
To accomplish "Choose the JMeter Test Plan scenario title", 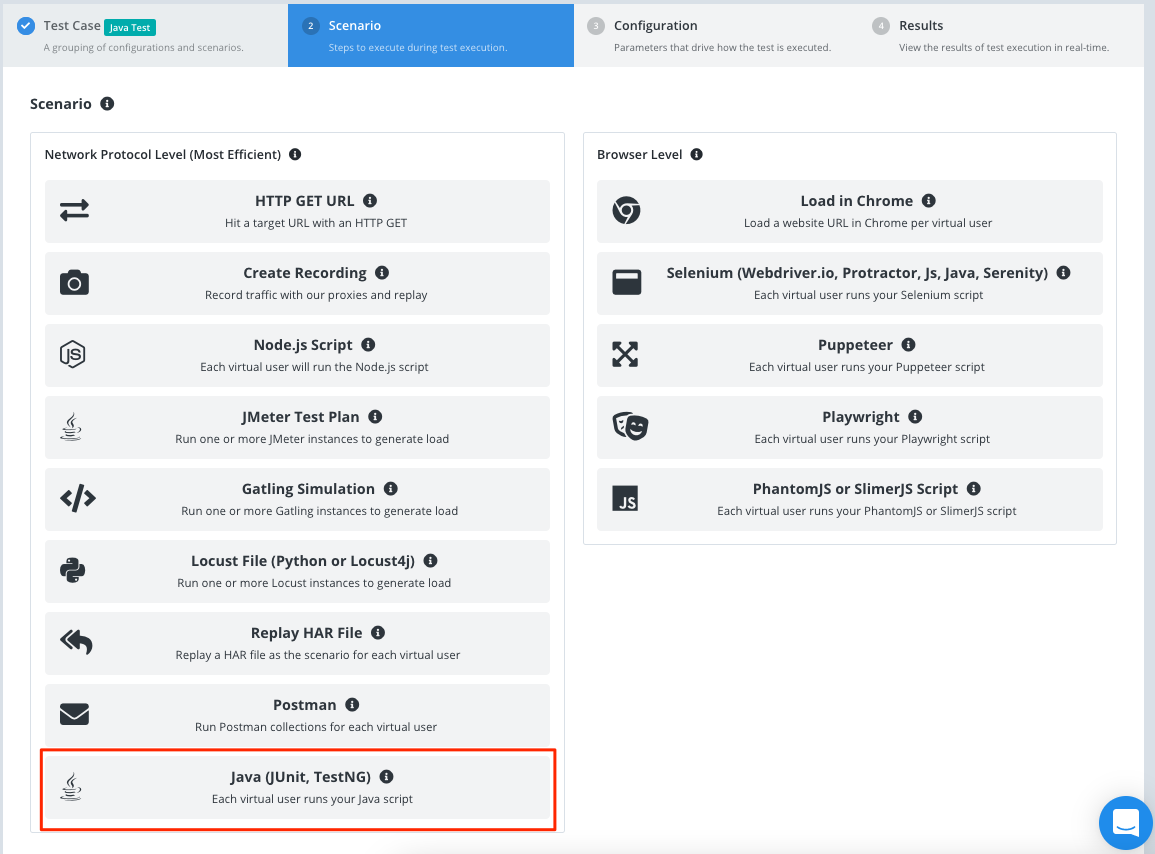I will [x=301, y=417].
